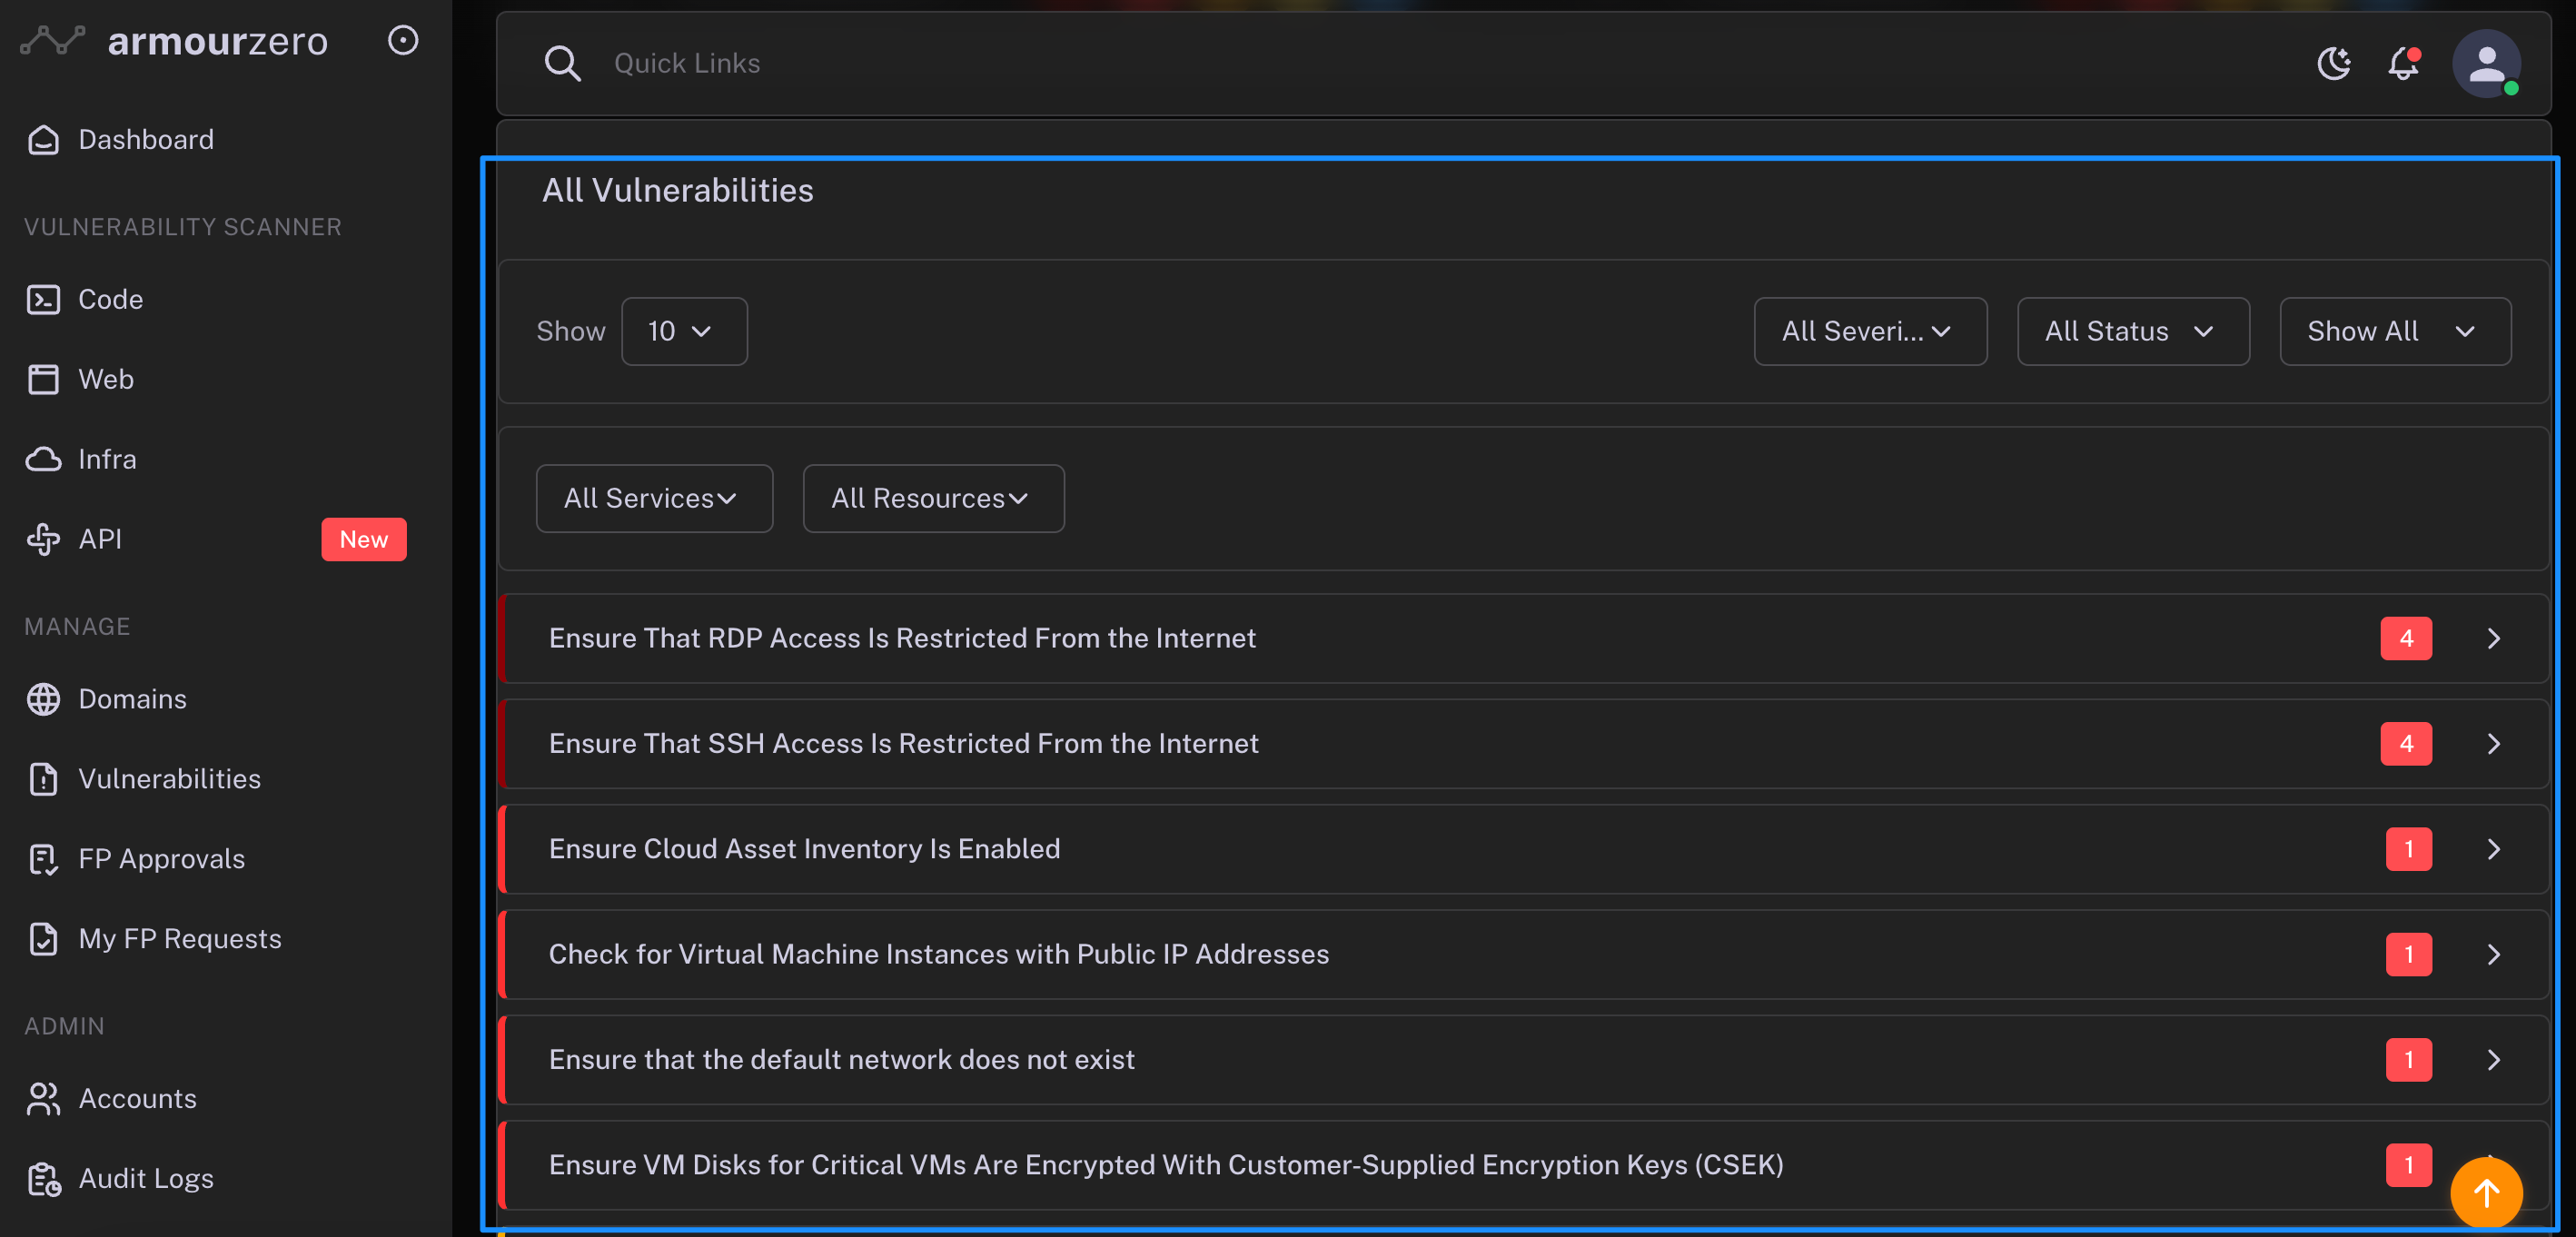Open the API scanner section
Image resolution: width=2576 pixels, height=1237 pixels.
tap(100, 539)
